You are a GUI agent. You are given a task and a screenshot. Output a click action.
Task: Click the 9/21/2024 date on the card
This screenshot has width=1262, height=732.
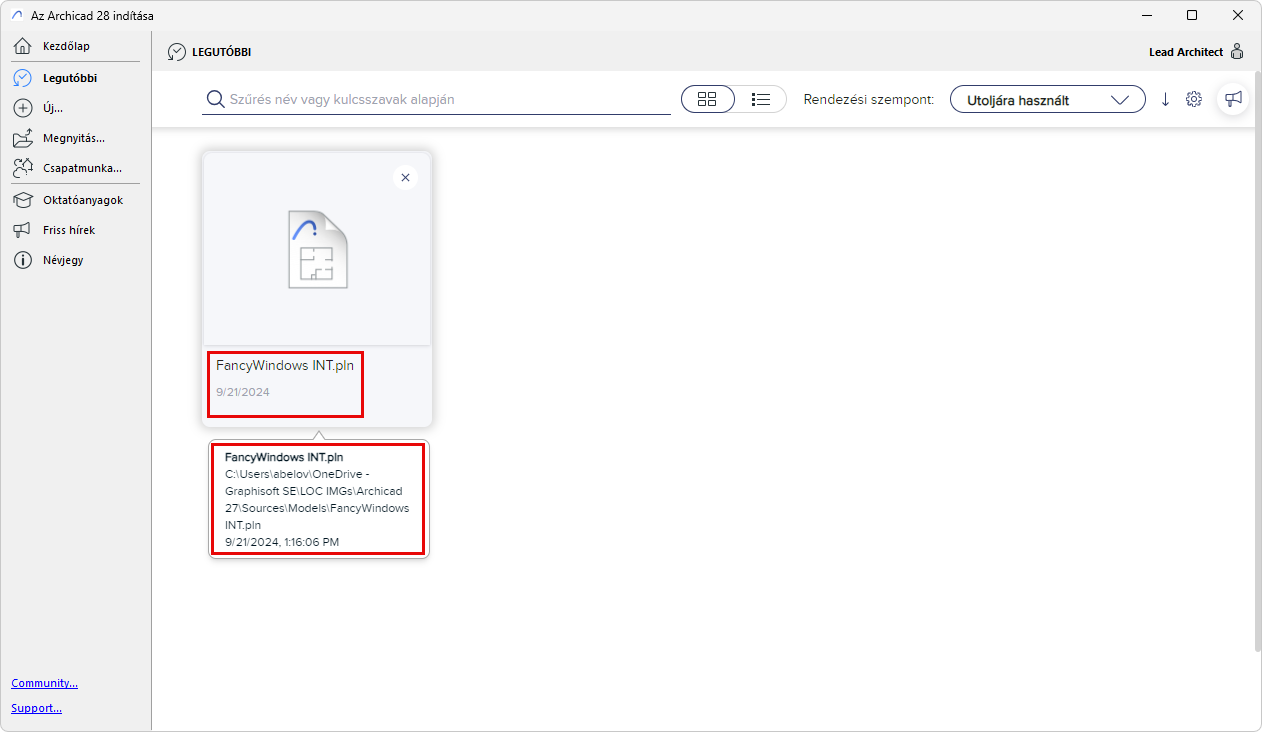[243, 392]
